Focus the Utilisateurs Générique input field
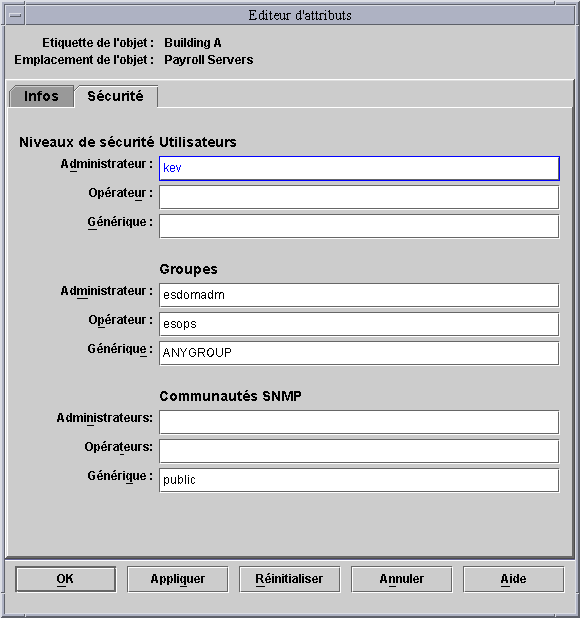The image size is (580, 618). tap(359, 226)
